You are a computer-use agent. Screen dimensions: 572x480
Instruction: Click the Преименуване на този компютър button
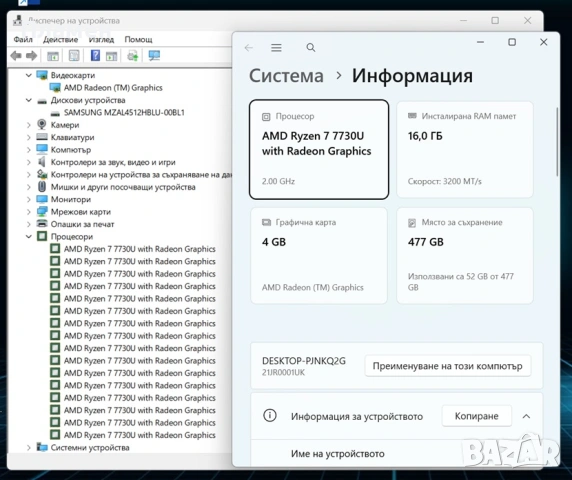pos(448,366)
